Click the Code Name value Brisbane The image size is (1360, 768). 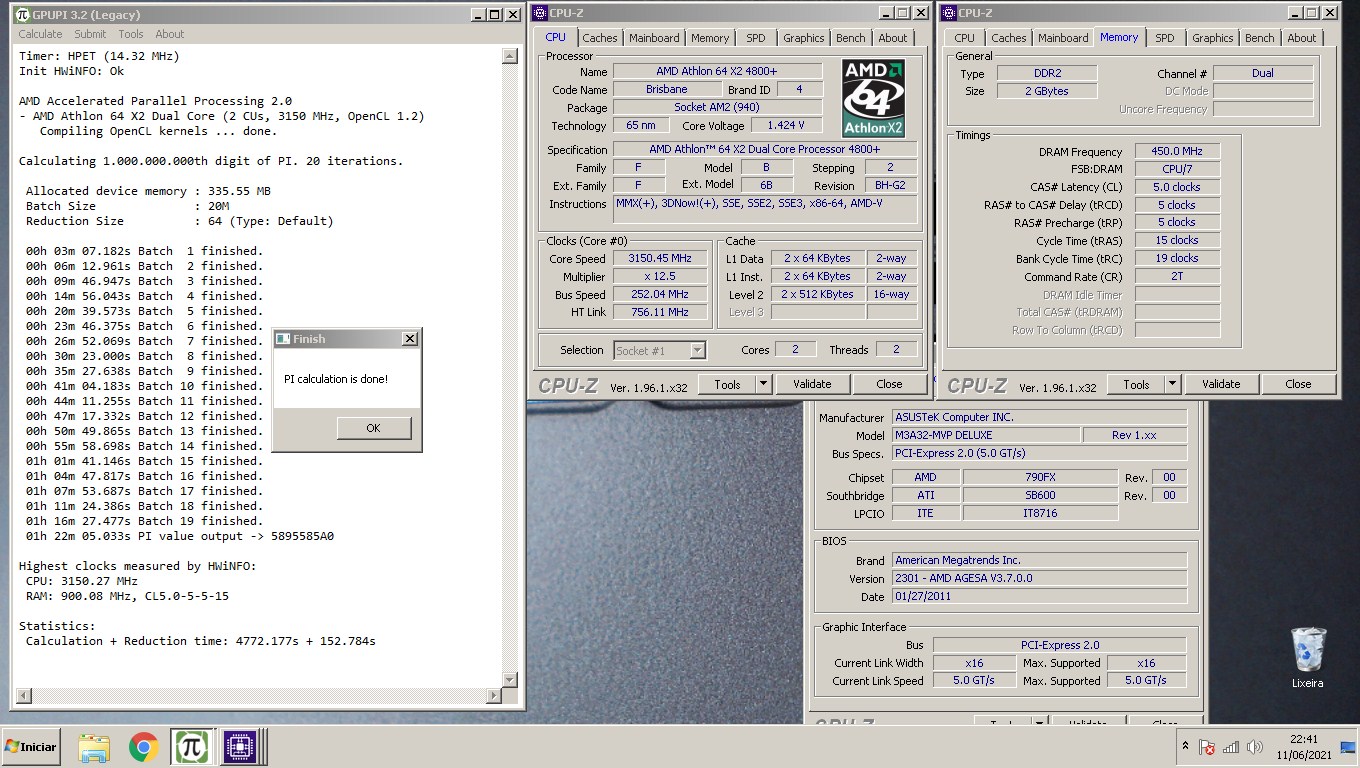coord(666,89)
